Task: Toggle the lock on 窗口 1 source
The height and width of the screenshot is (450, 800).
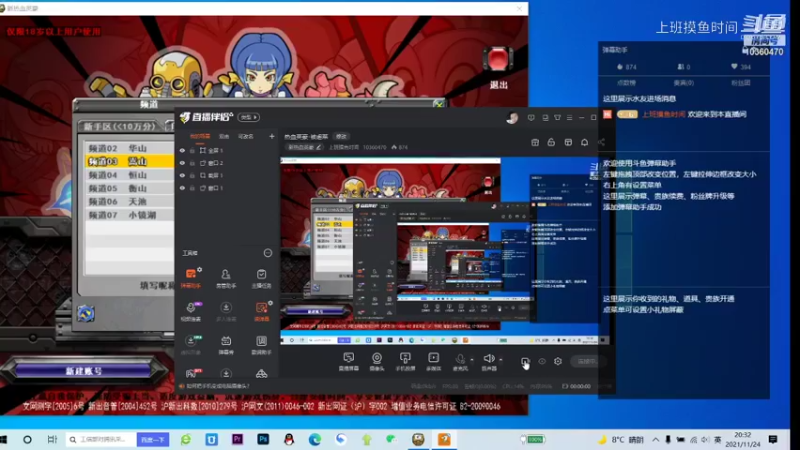Action: 192,188
